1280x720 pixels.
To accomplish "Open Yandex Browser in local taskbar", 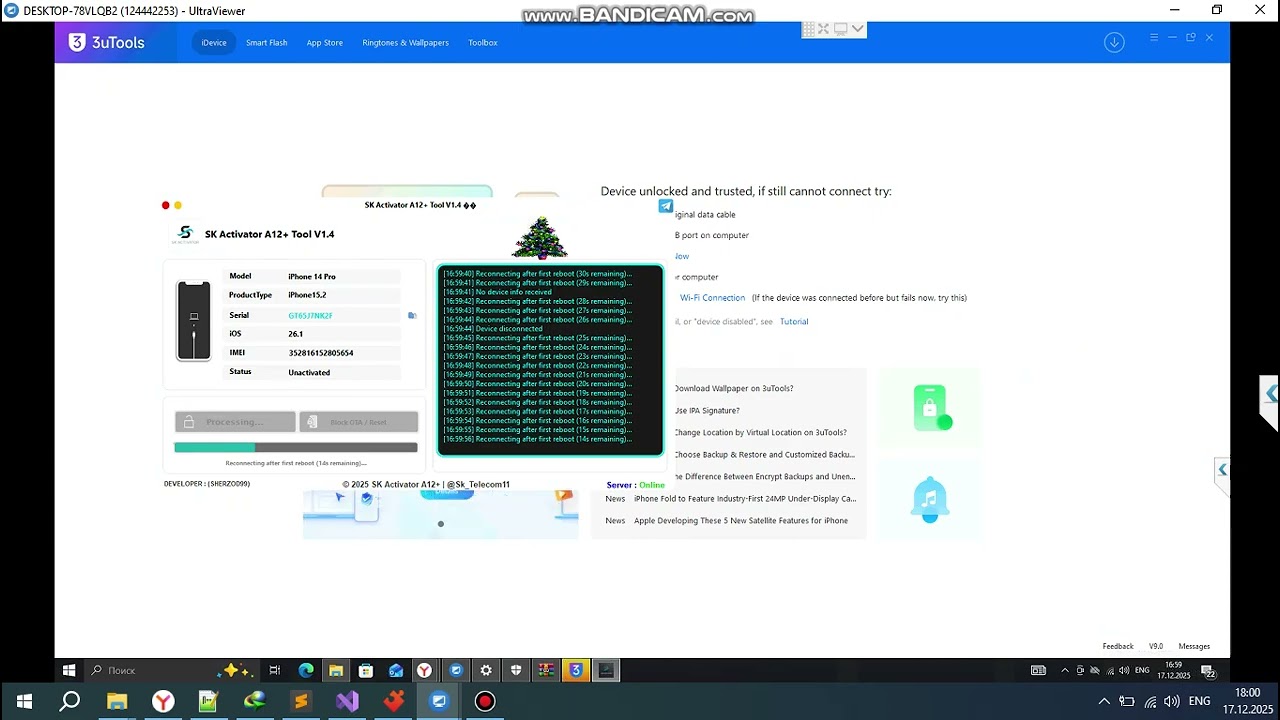I will 163,701.
